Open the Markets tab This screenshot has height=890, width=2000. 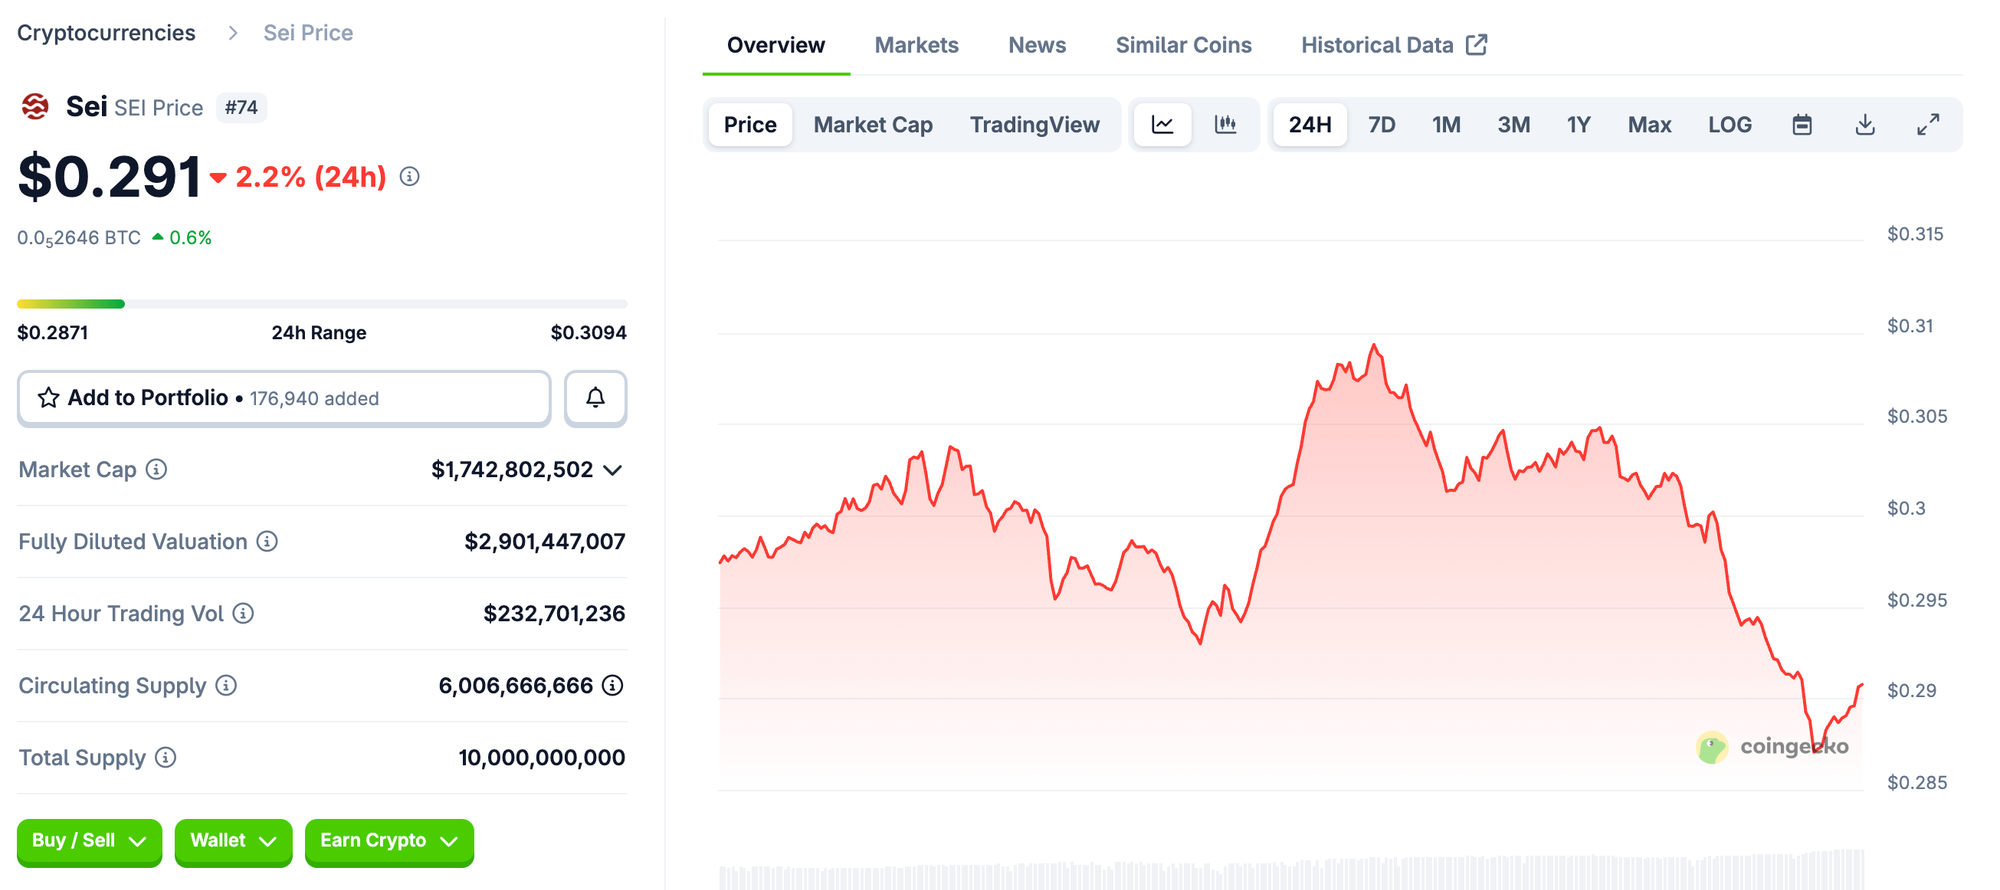(917, 45)
